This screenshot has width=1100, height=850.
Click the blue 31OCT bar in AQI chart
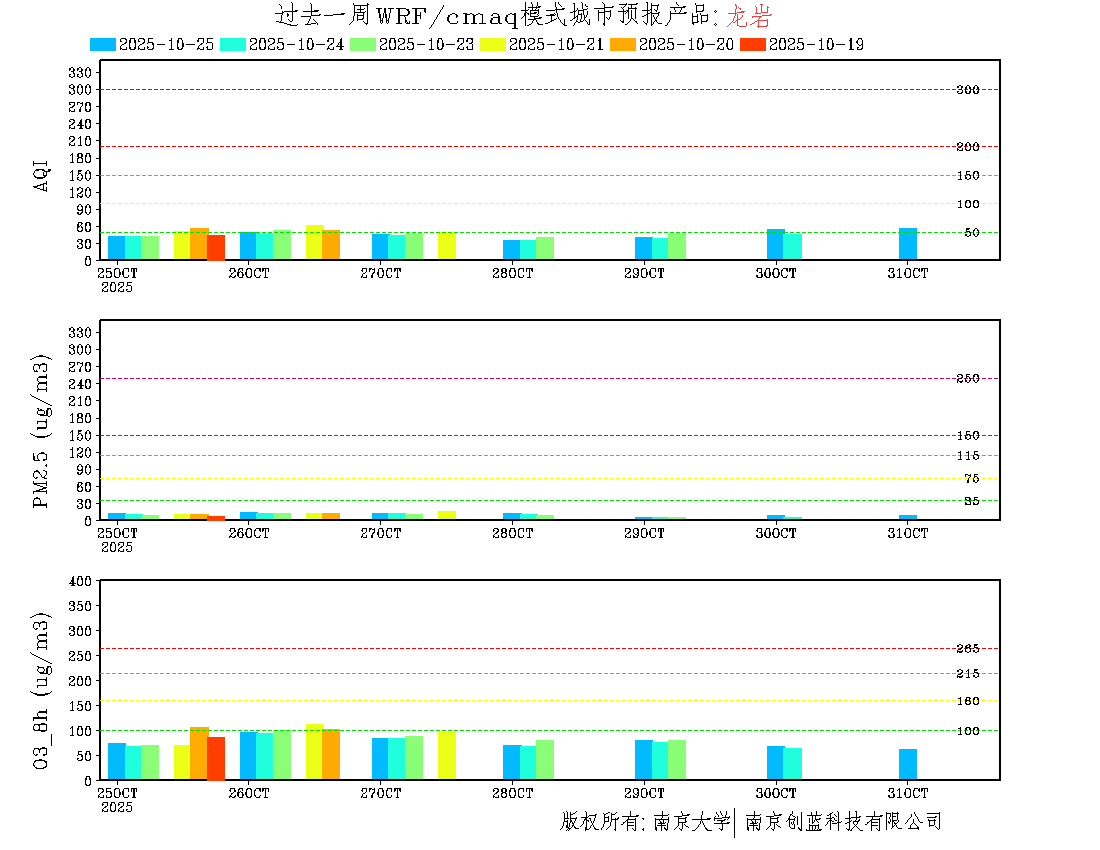[x=908, y=244]
